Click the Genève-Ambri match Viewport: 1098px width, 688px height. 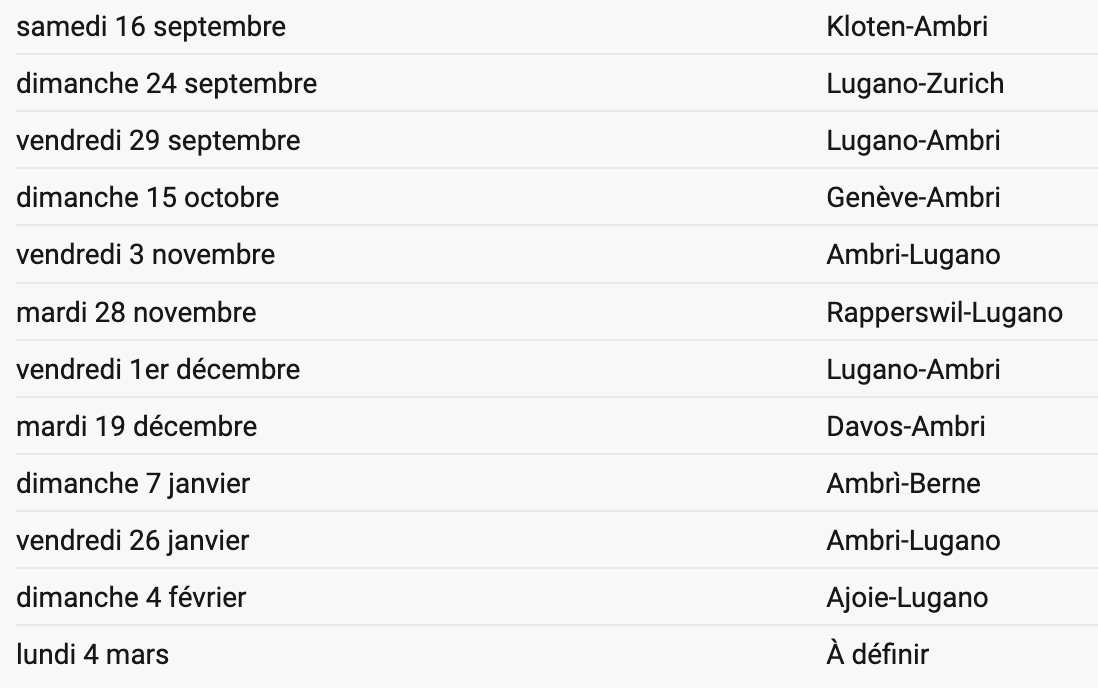913,198
